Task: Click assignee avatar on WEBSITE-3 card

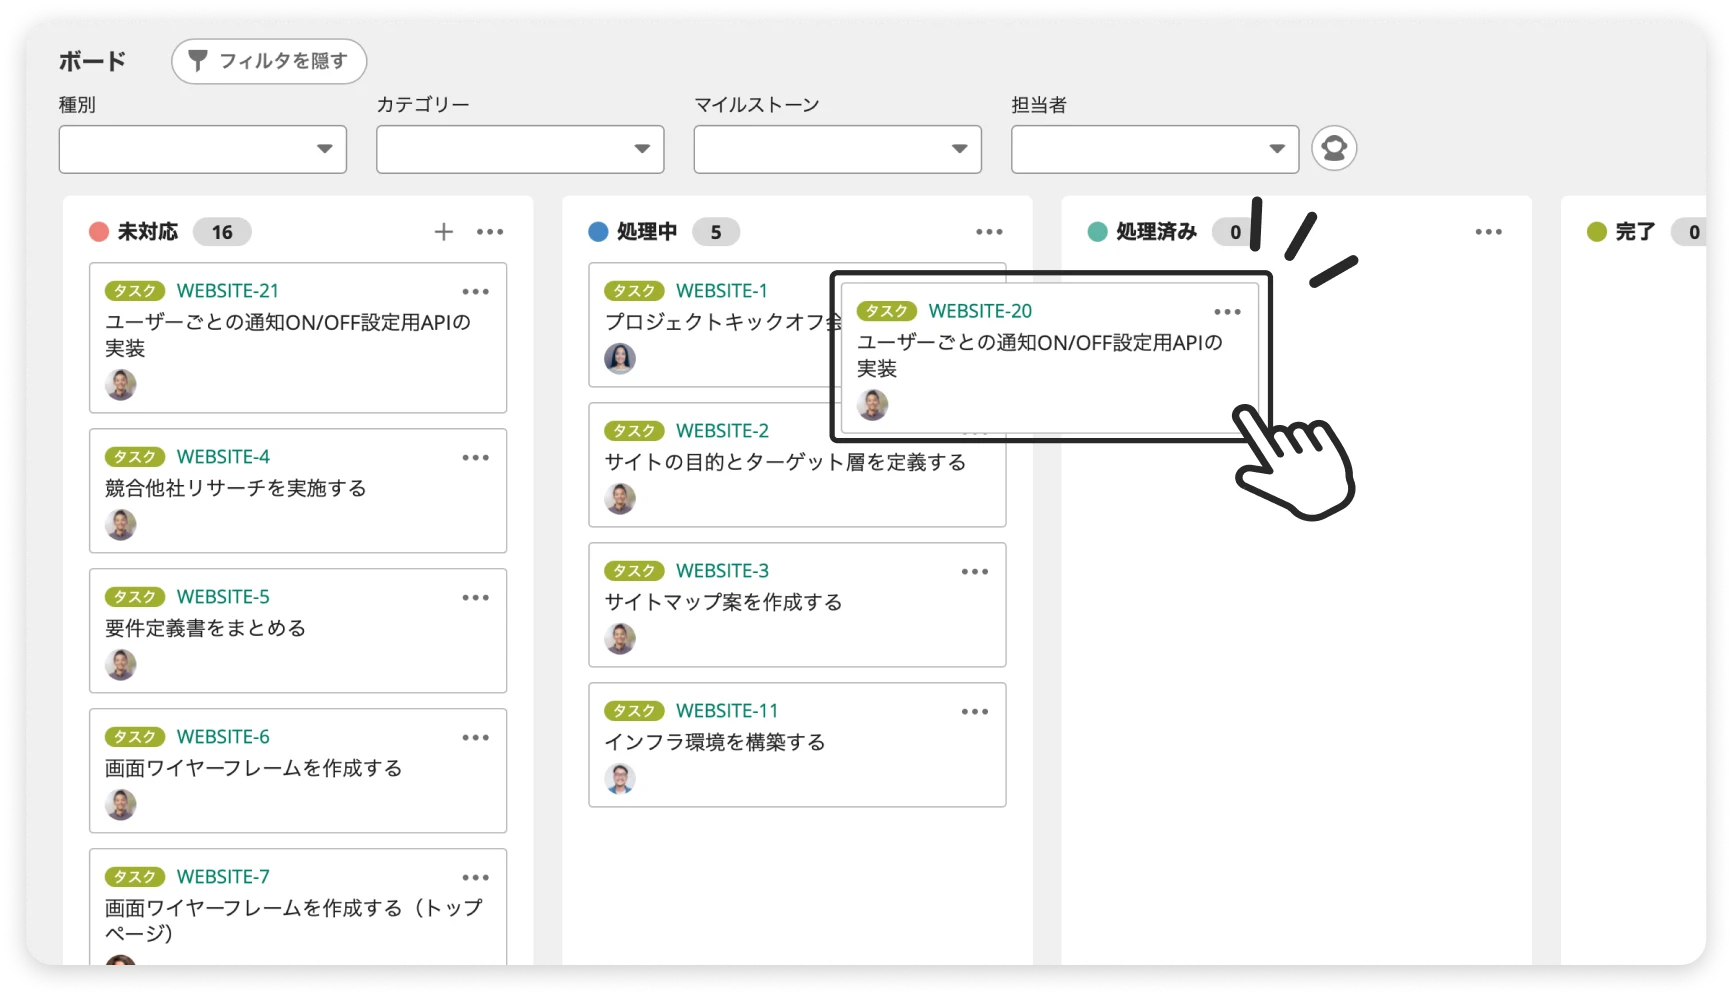Action: [620, 638]
